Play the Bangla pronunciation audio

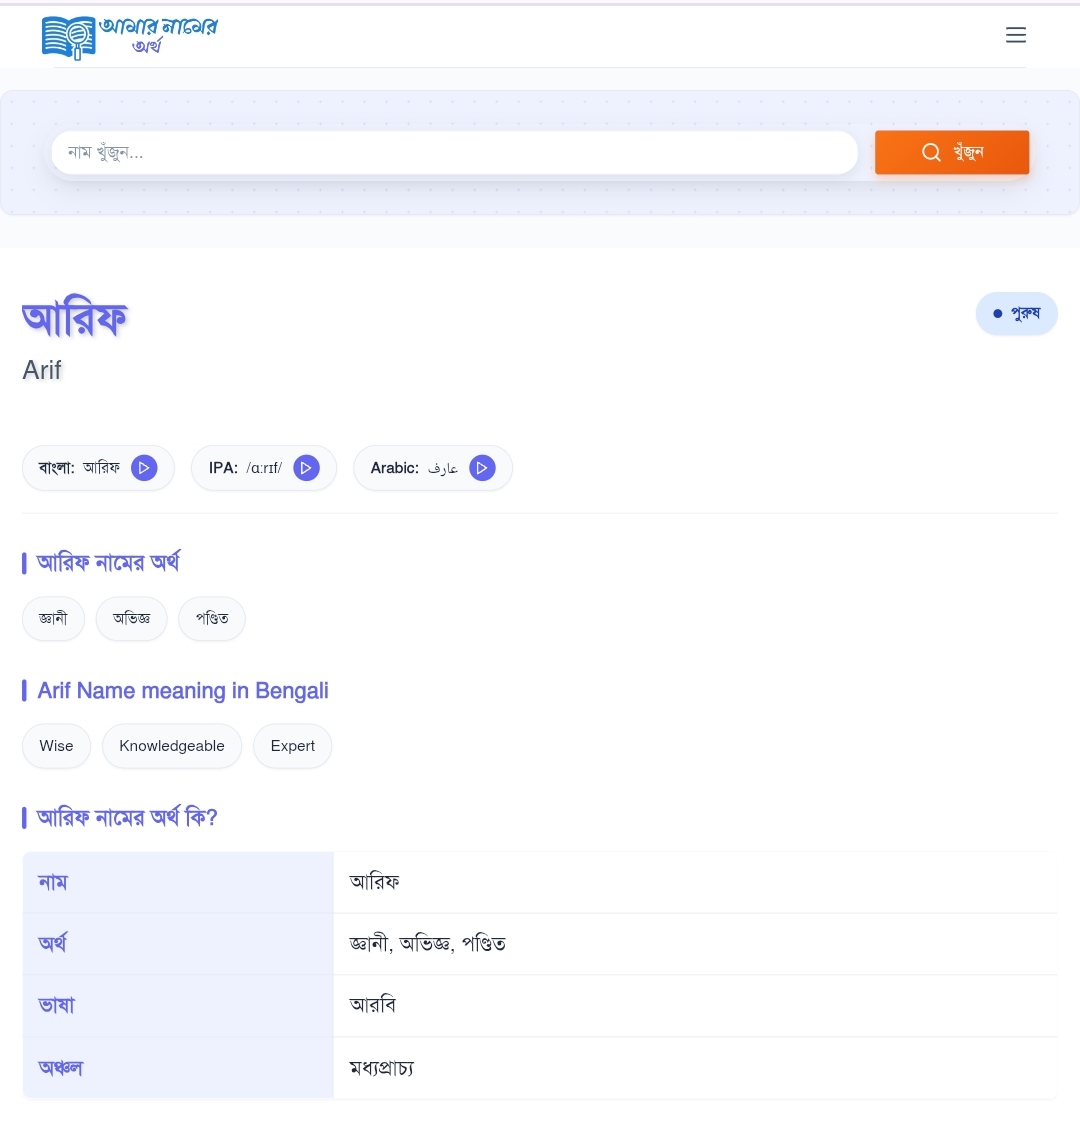(145, 468)
